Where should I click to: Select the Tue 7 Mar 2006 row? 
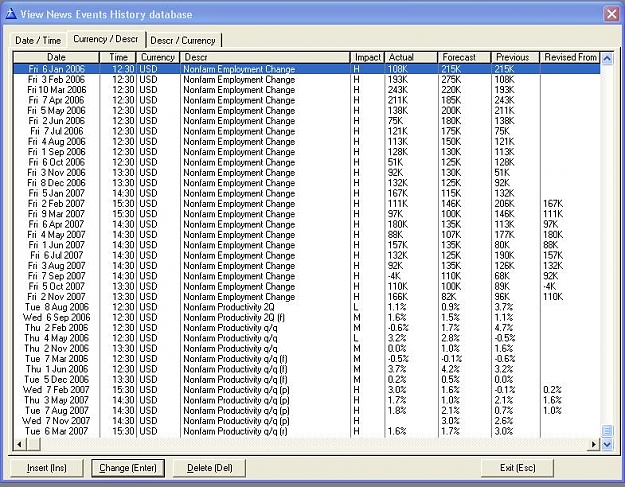tap(307, 359)
